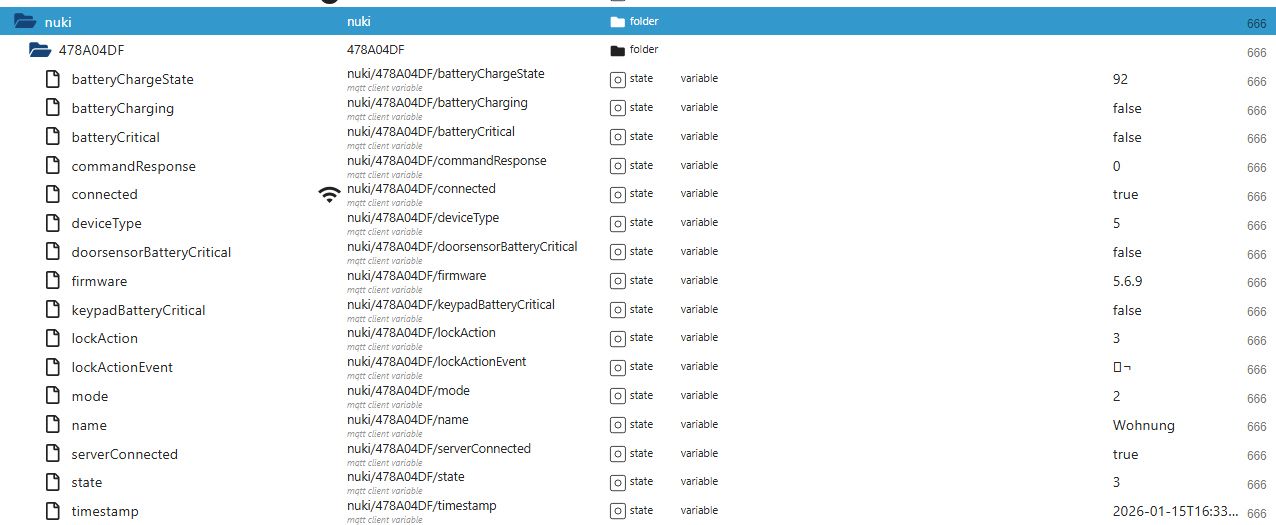Click the state type icon for lockAction

click(618, 338)
